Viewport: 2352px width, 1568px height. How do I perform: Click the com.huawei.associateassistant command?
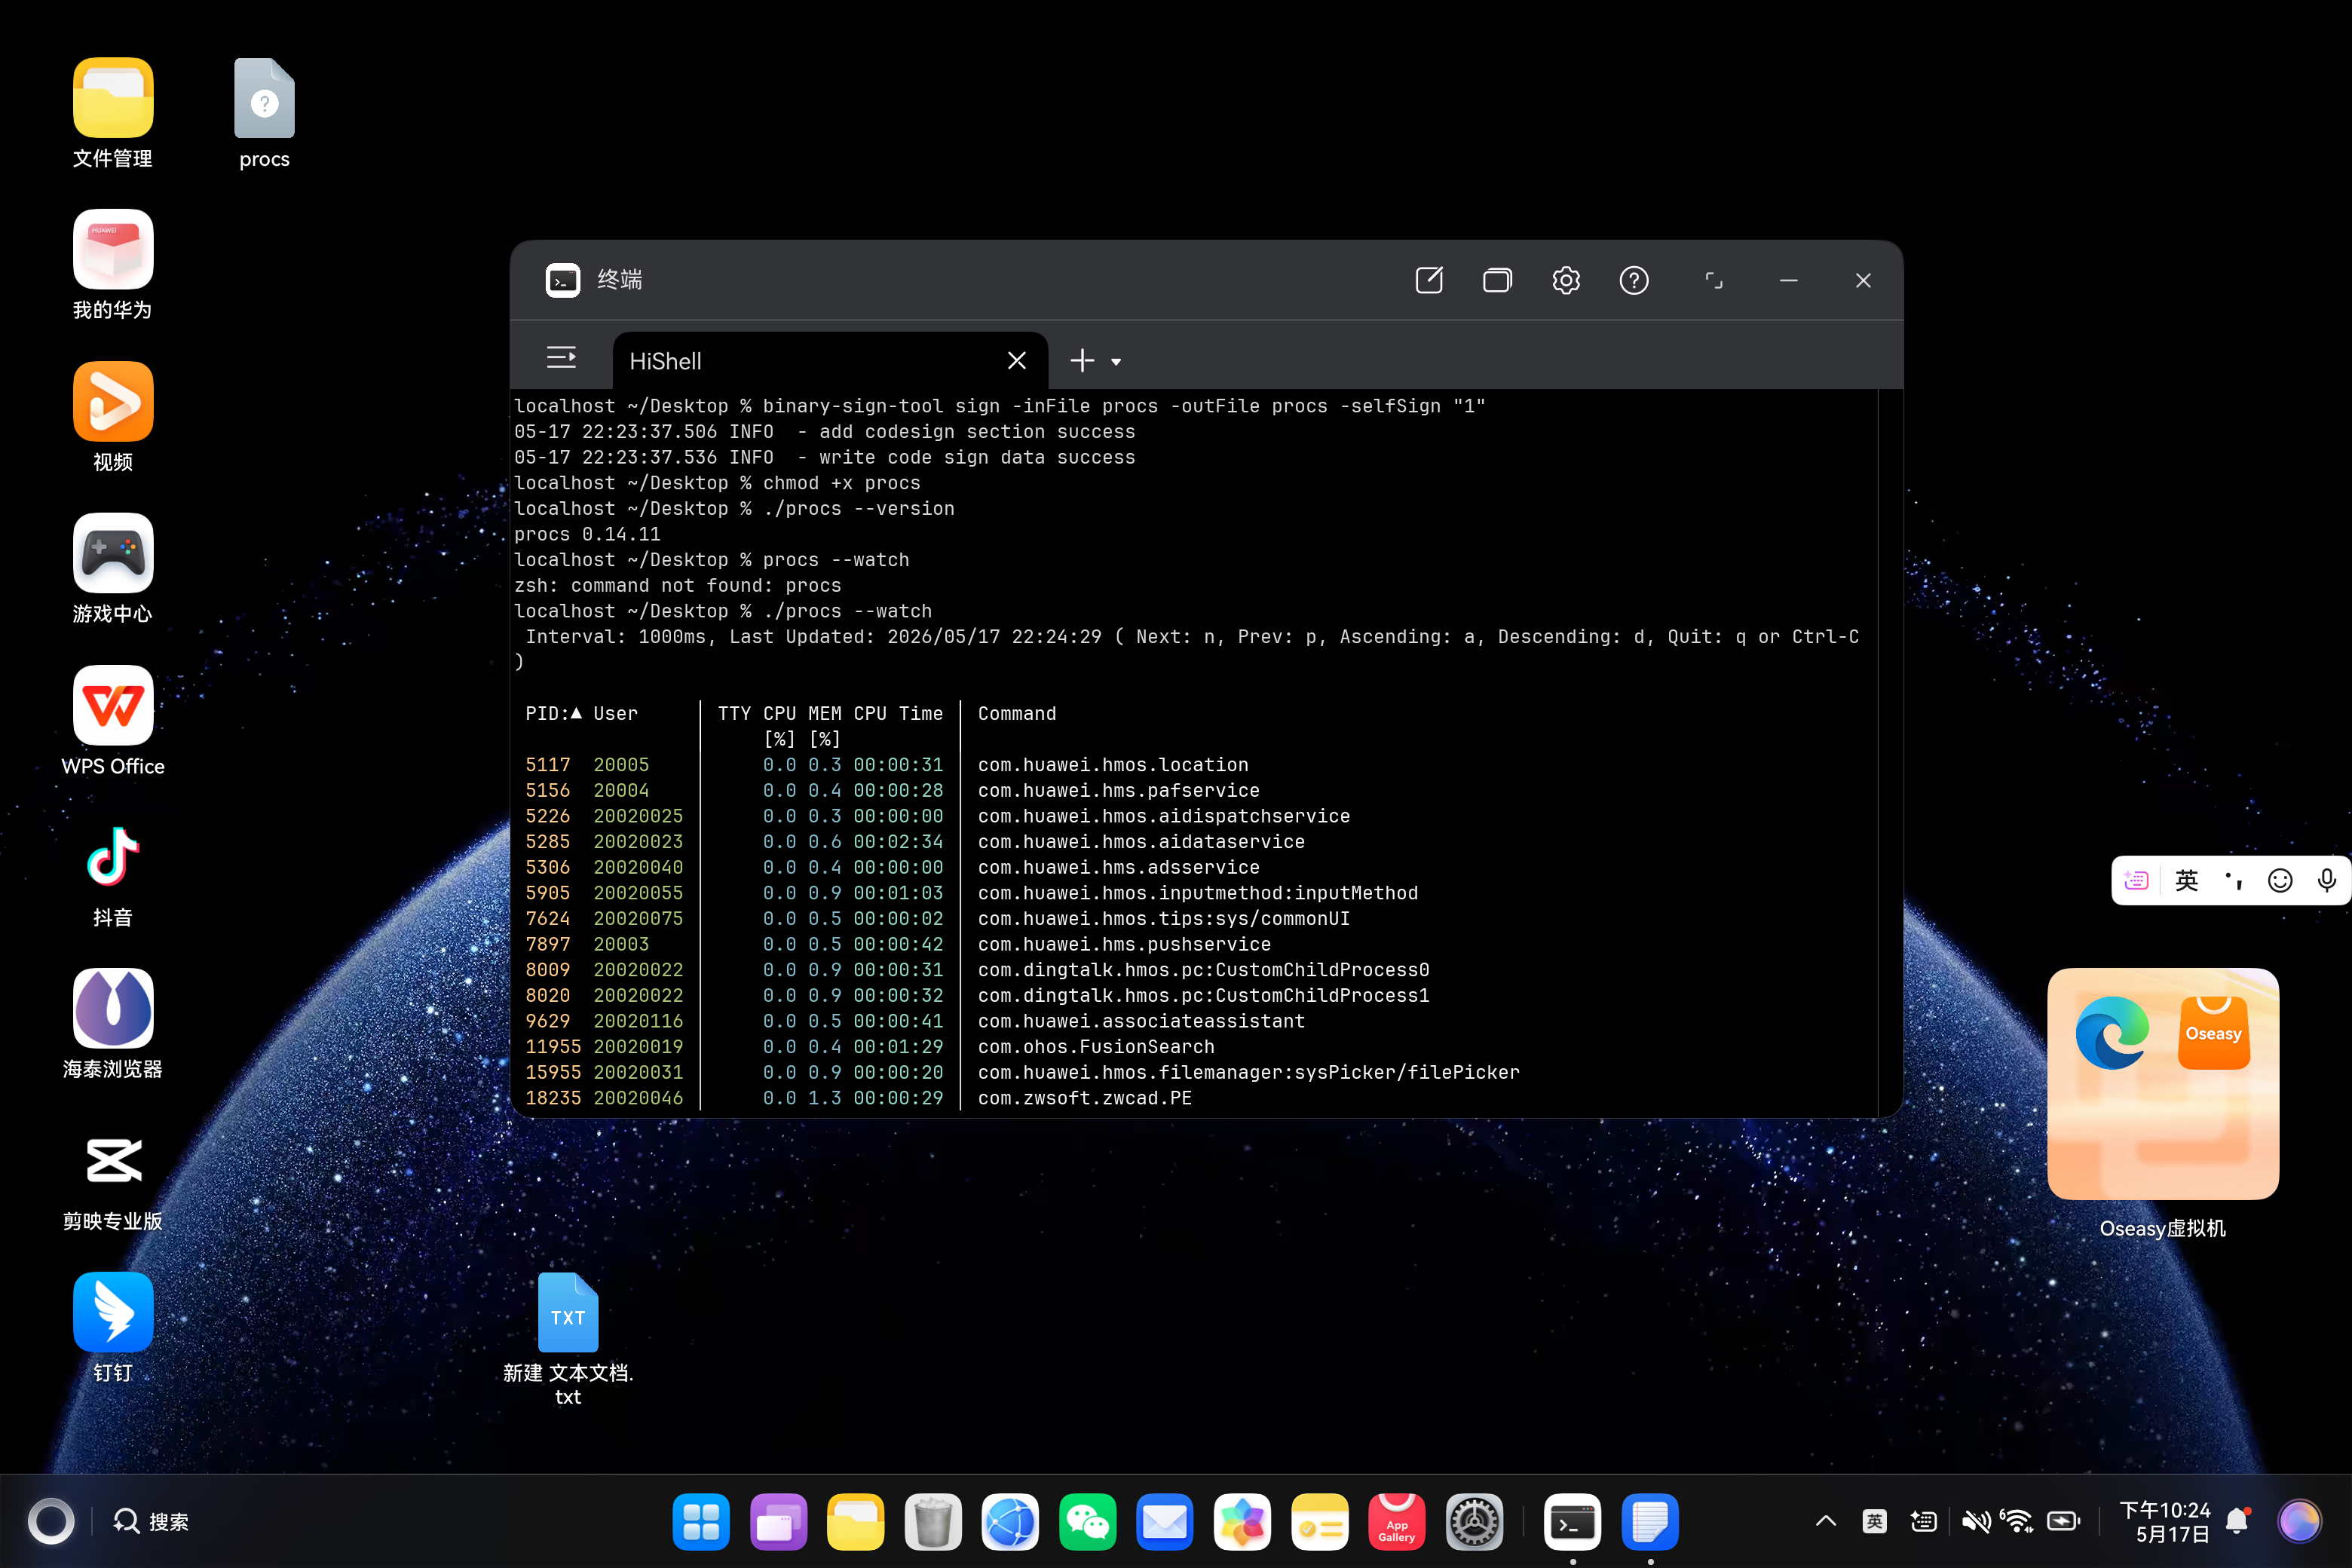click(x=1141, y=1021)
